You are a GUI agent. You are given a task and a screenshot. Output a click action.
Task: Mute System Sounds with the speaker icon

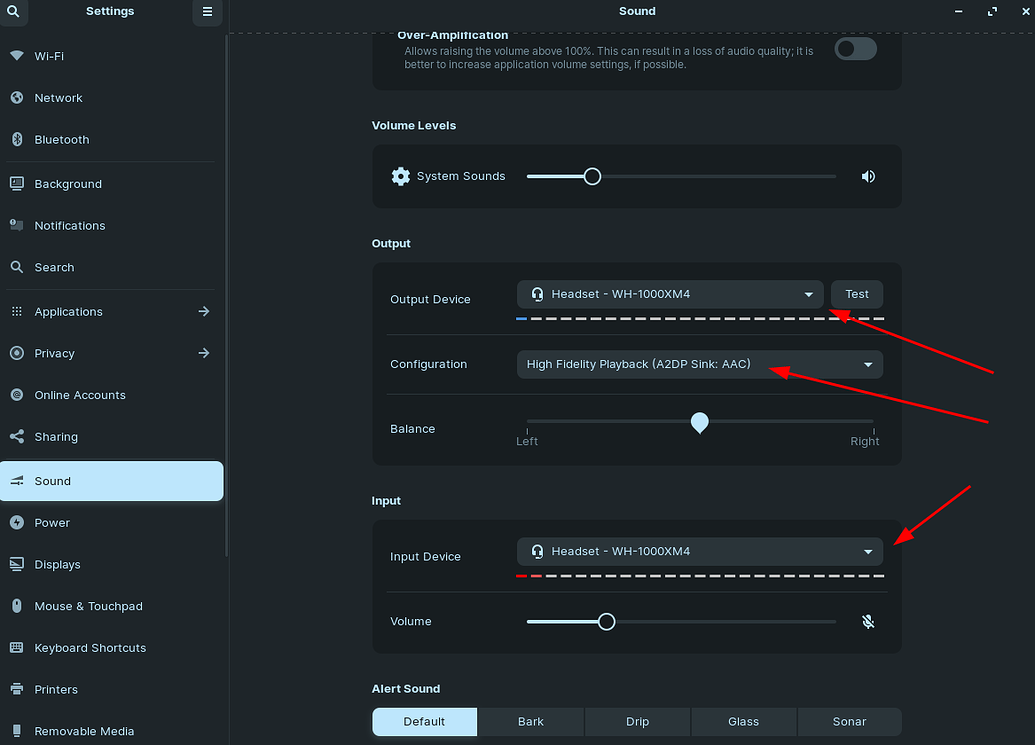(868, 176)
